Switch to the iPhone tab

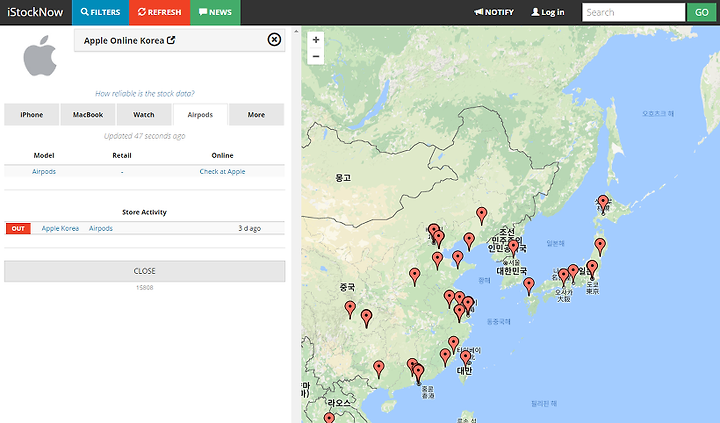[32, 114]
